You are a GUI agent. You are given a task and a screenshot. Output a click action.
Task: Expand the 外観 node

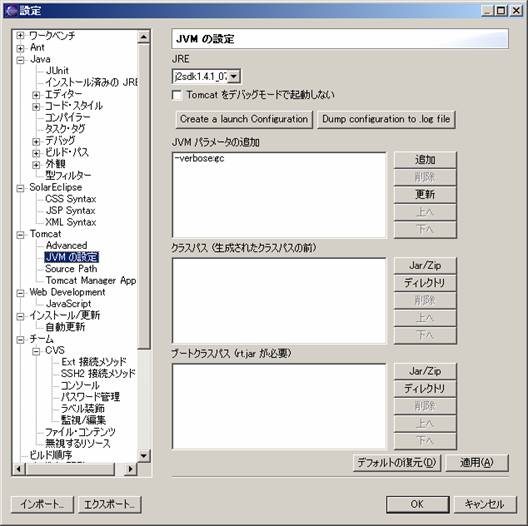pyautogui.click(x=36, y=165)
